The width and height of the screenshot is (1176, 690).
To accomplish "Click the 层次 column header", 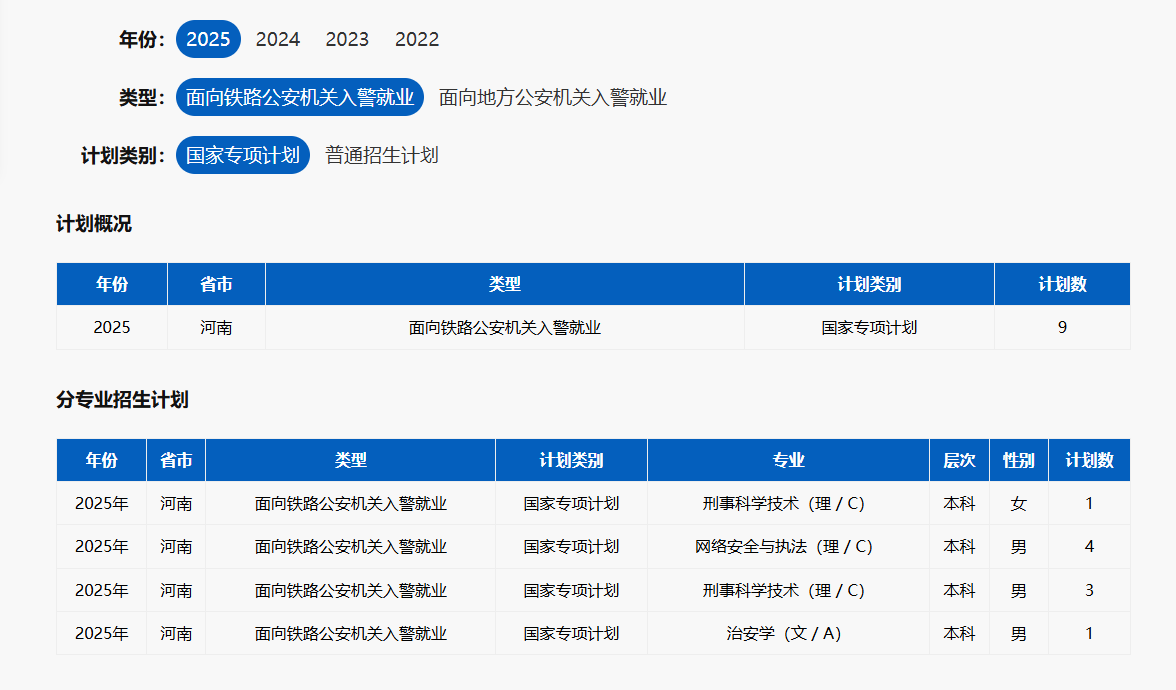I will [x=959, y=460].
